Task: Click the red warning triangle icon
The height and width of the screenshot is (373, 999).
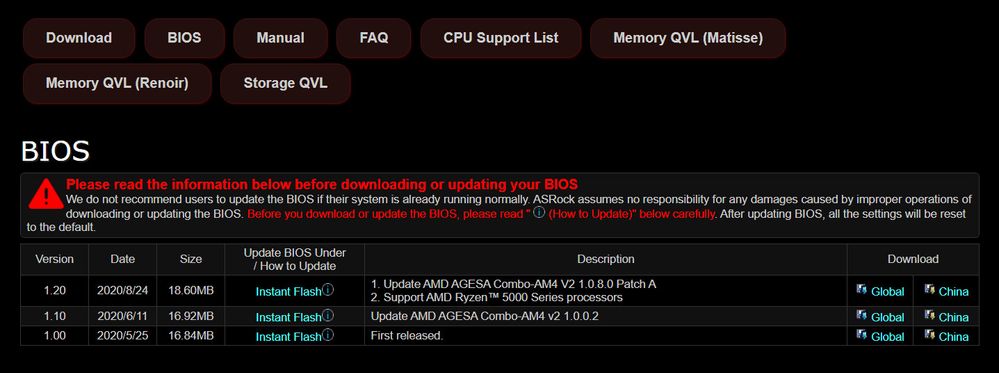Action: pos(45,194)
